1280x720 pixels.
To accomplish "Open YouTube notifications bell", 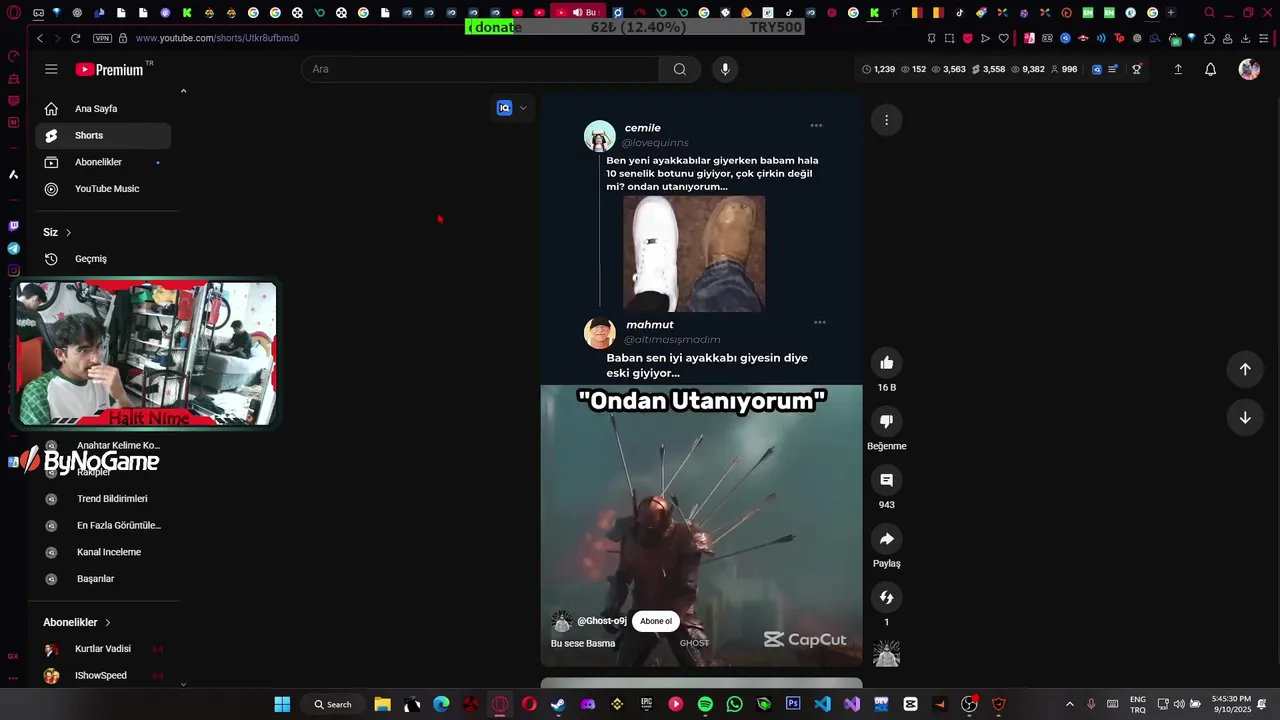I will tap(1210, 69).
